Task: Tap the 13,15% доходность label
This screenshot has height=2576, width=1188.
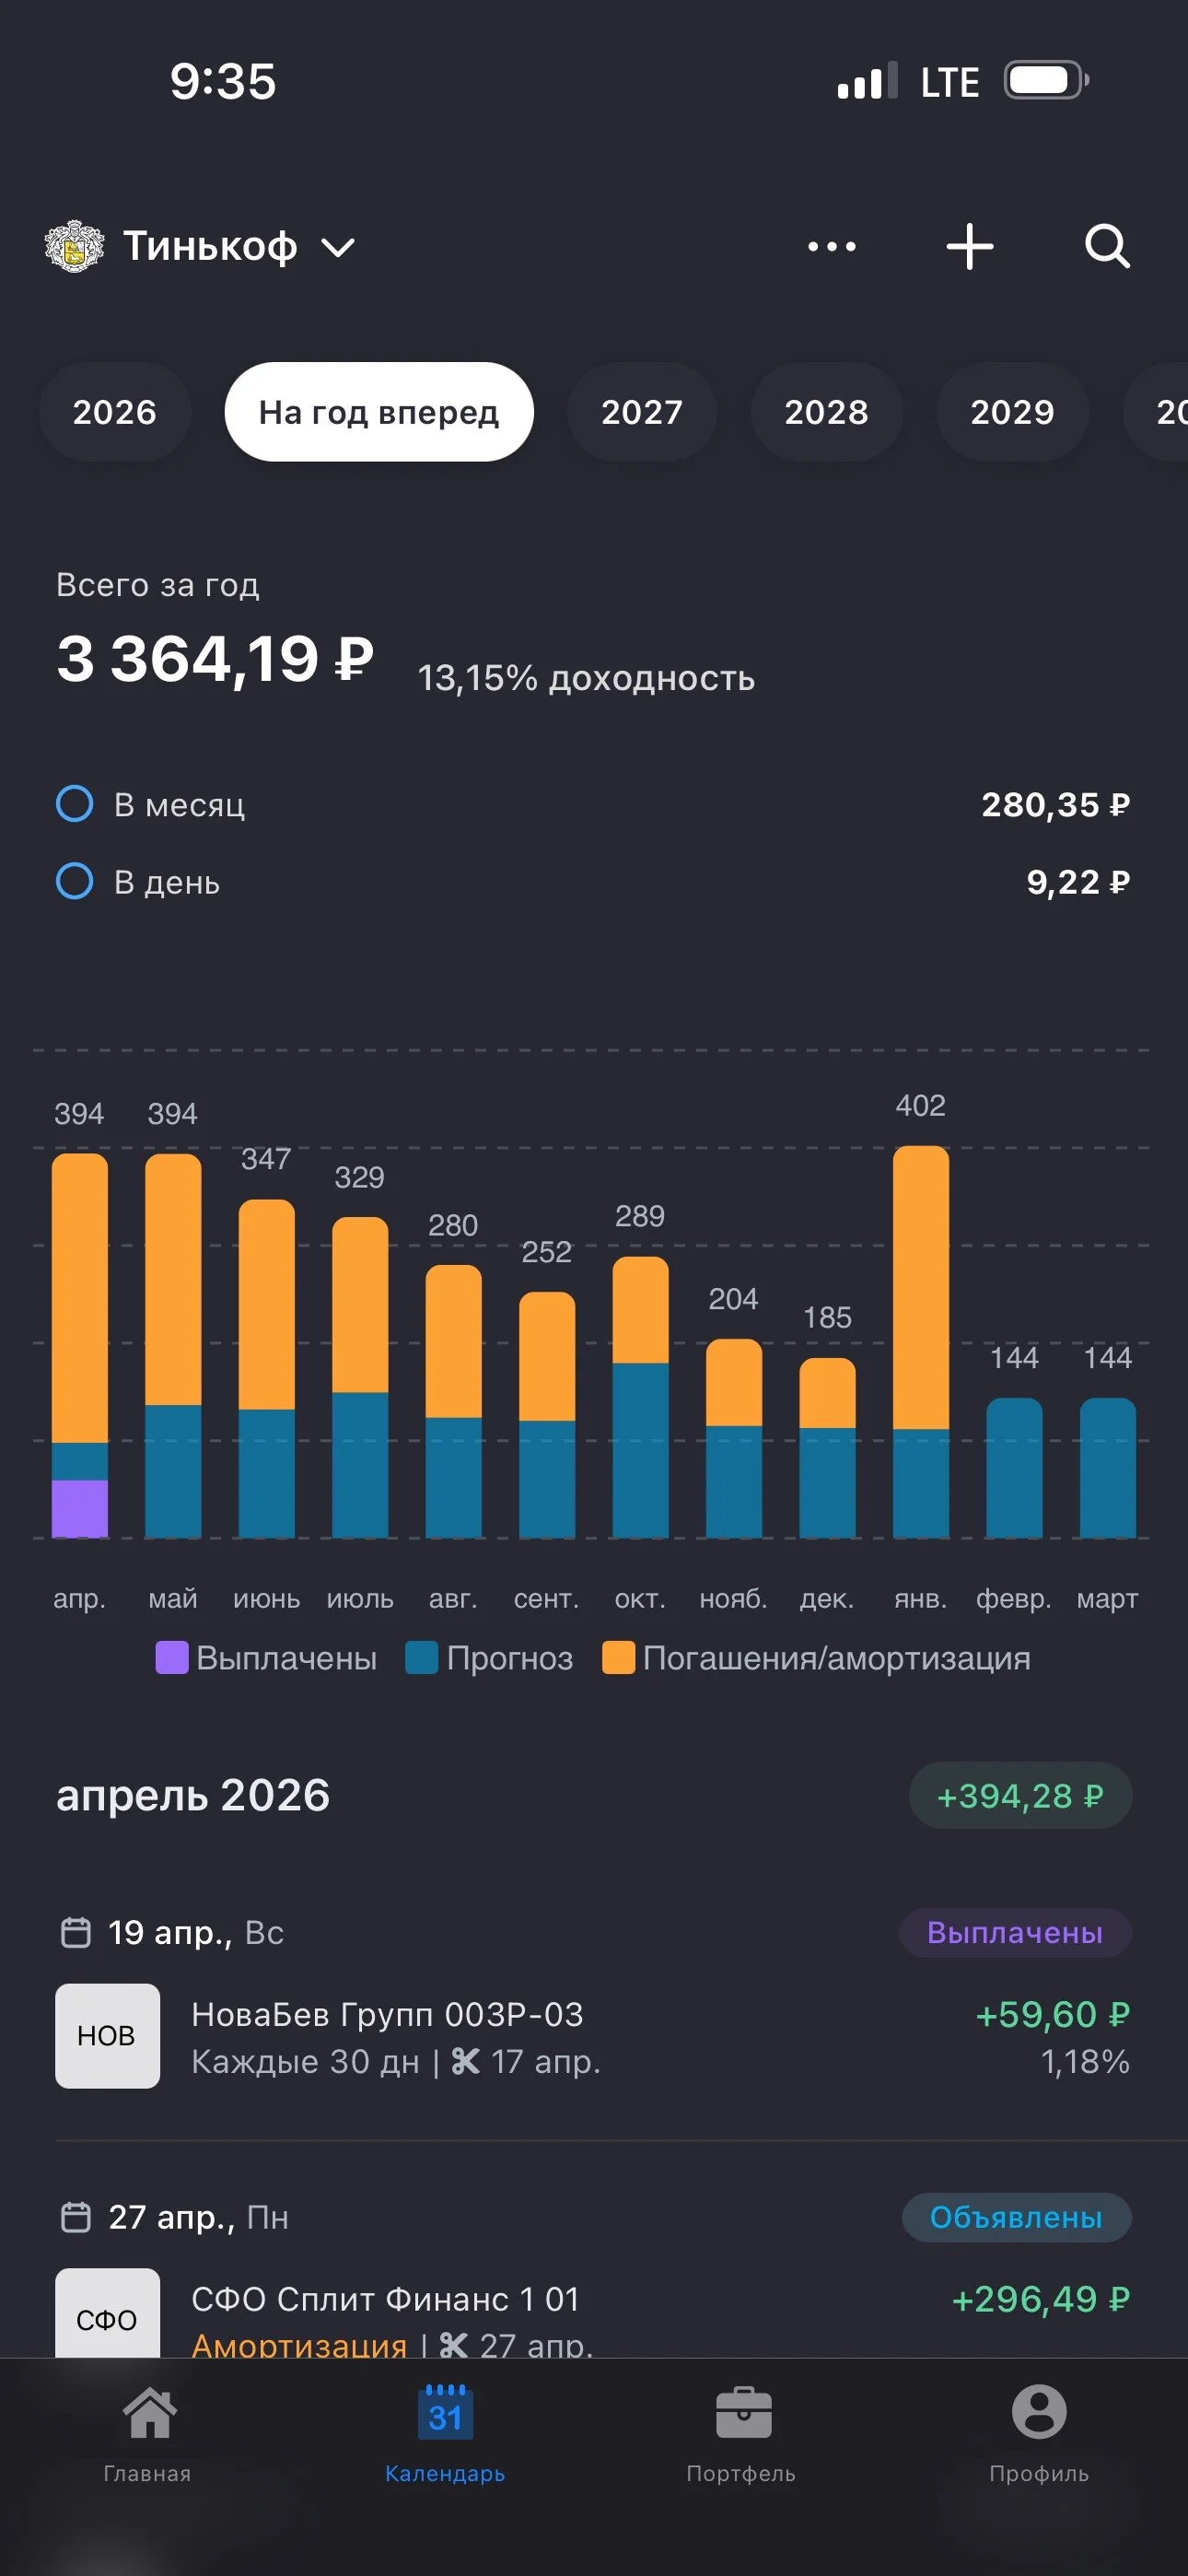Action: pyautogui.click(x=586, y=678)
